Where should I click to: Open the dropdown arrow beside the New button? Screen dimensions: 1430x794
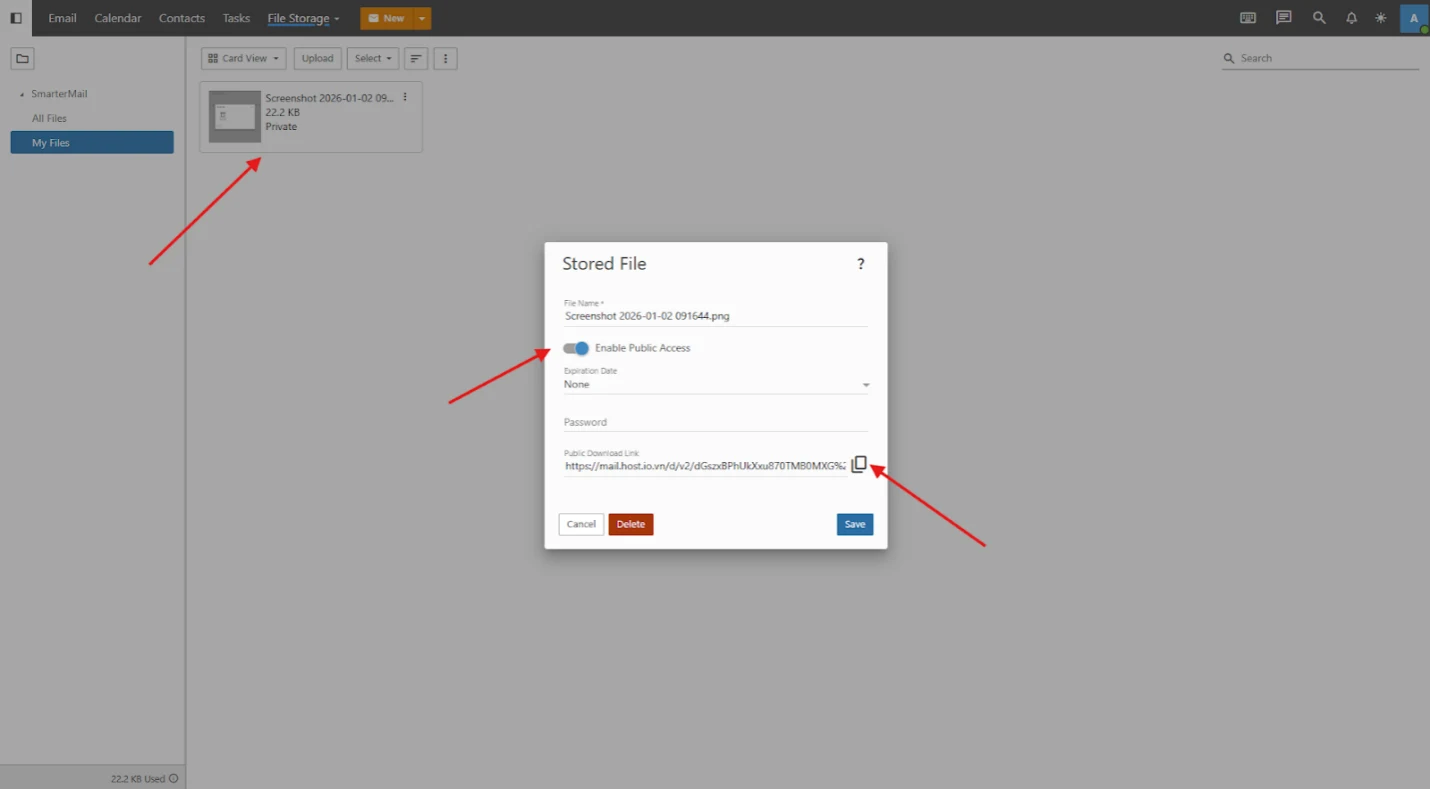[423, 18]
